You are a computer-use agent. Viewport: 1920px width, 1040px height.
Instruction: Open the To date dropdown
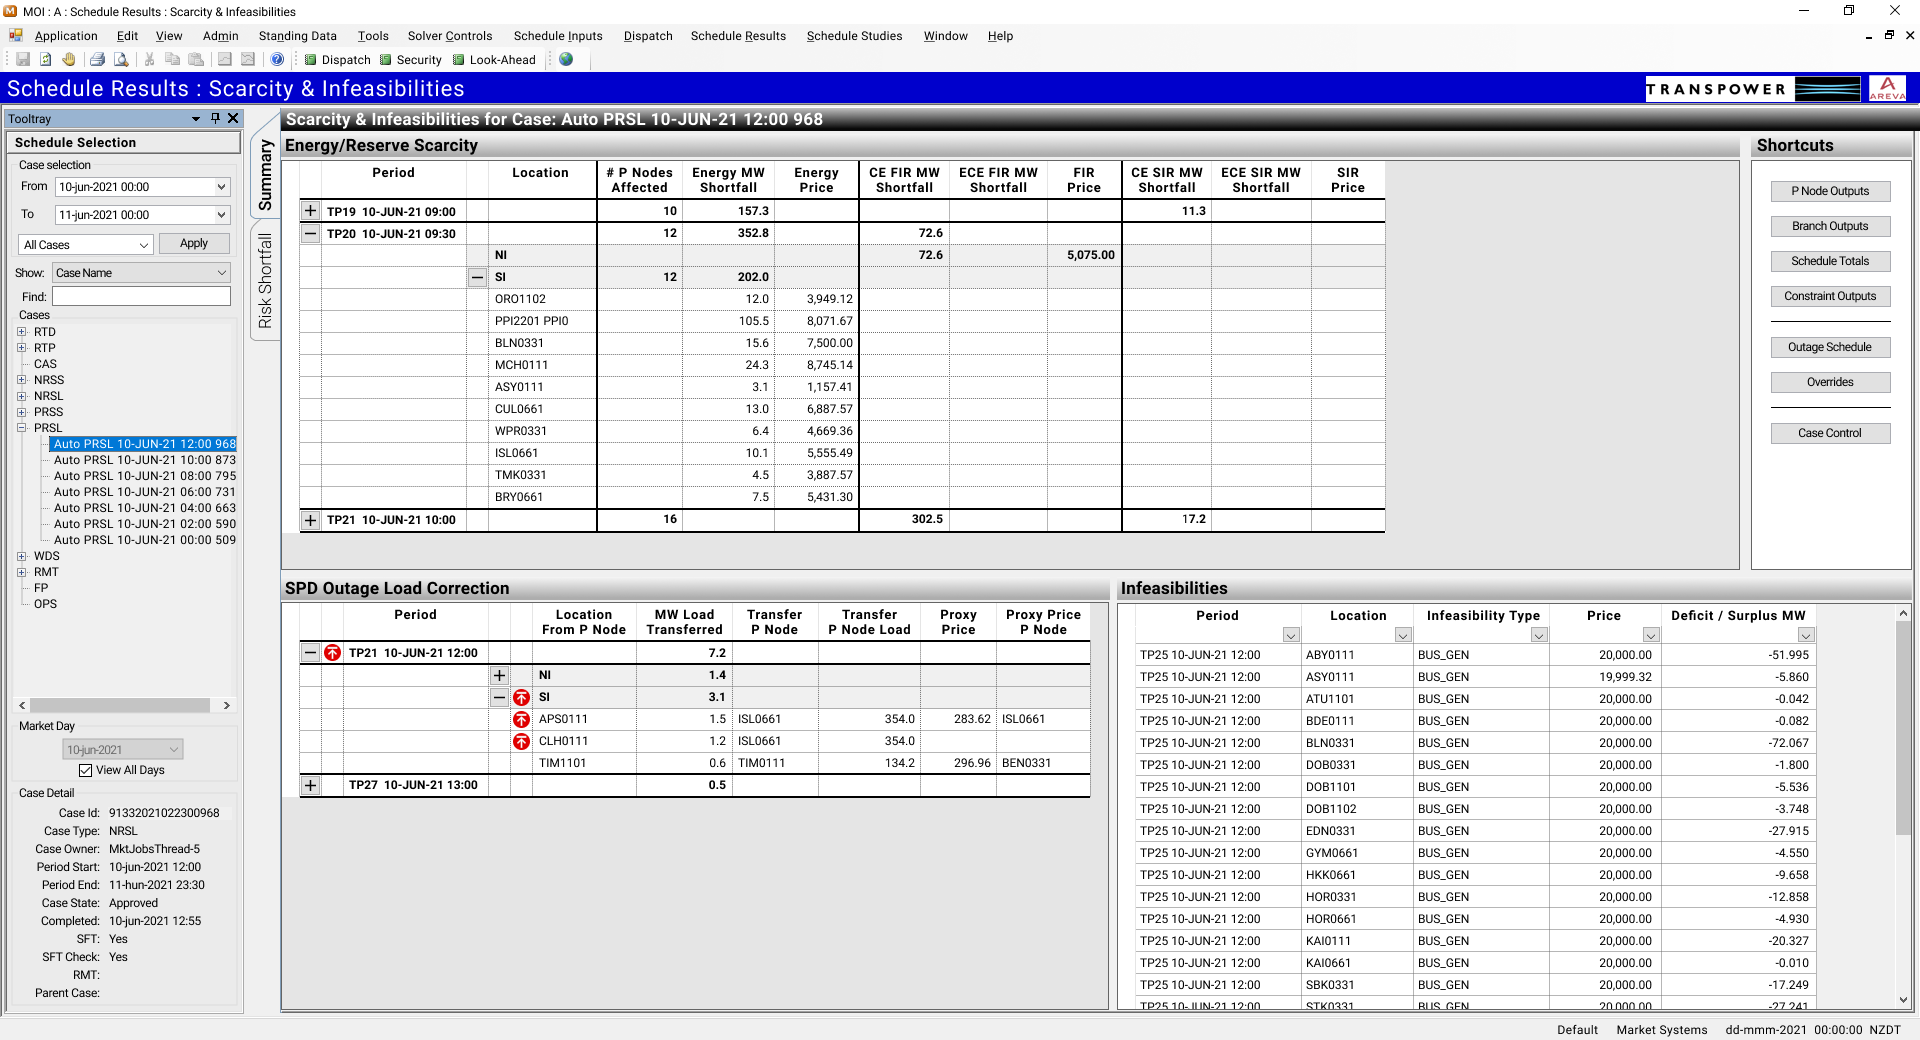pos(221,215)
